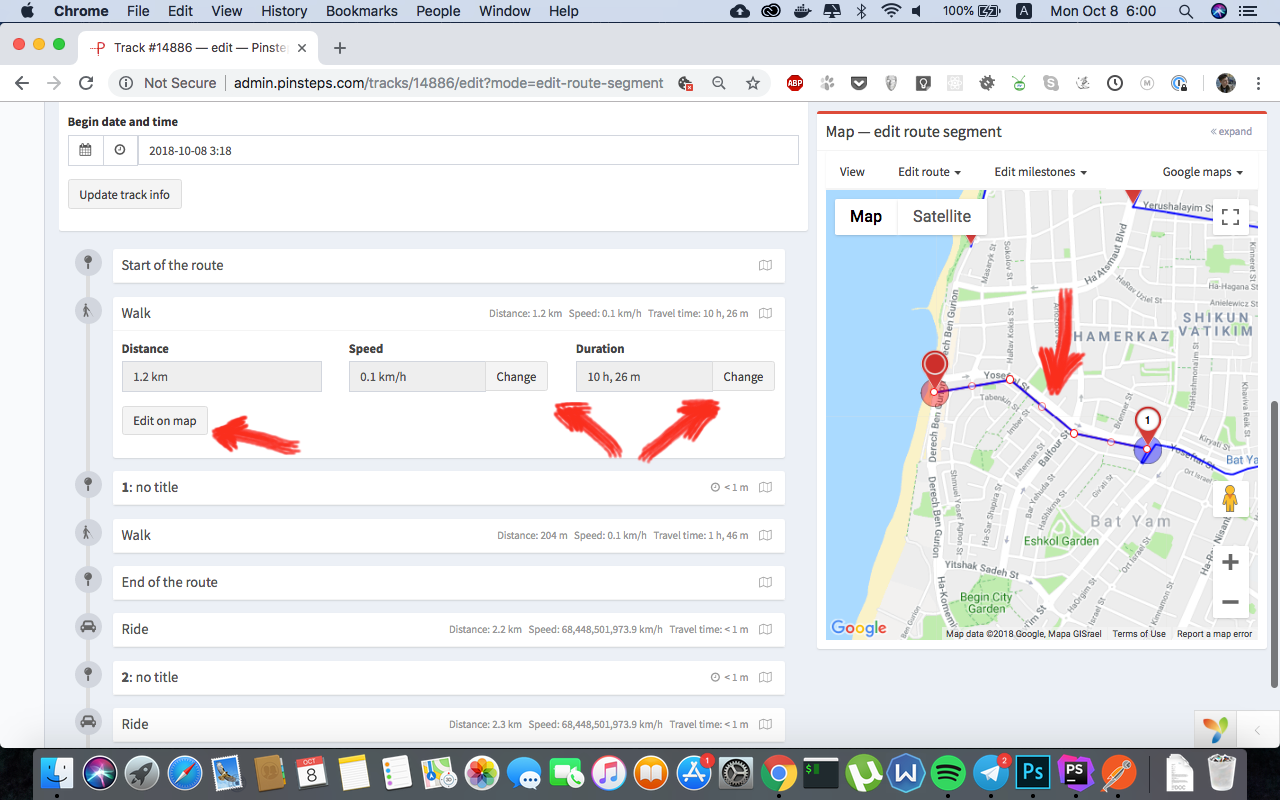Image resolution: width=1280 pixels, height=800 pixels.
Task: Click Change button next to Speed
Action: pos(516,376)
